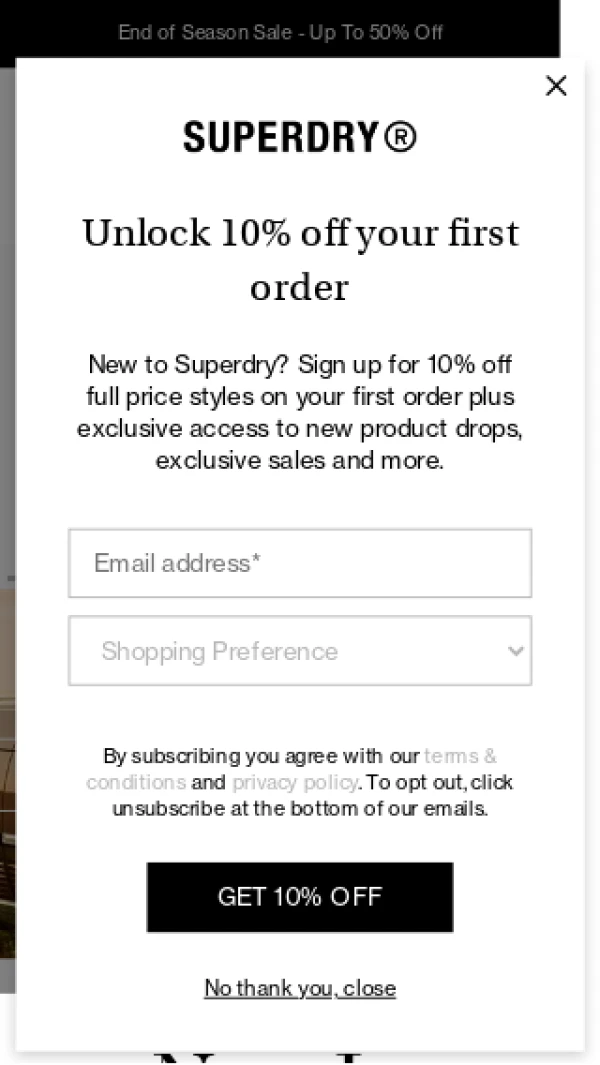The height and width of the screenshot is (1065, 600).
Task: Open the End of Season Sale banner
Action: point(280,32)
